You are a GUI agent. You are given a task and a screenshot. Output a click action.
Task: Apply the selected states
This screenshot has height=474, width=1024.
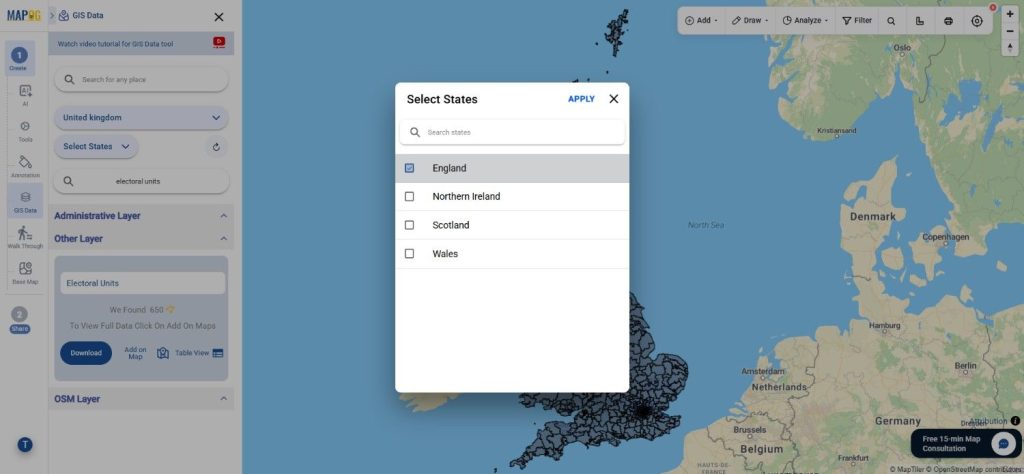(x=581, y=99)
